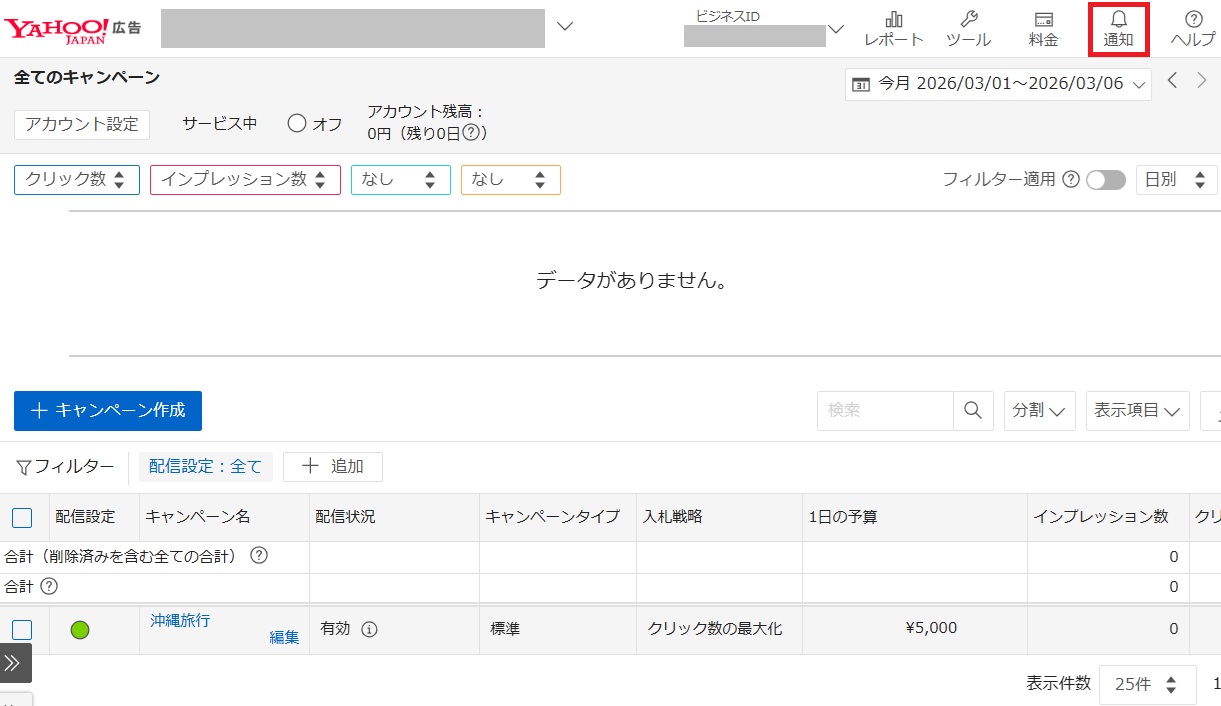Check the 沖縄旅行 campaign row checkbox
This screenshot has height=706, width=1221.
22,630
